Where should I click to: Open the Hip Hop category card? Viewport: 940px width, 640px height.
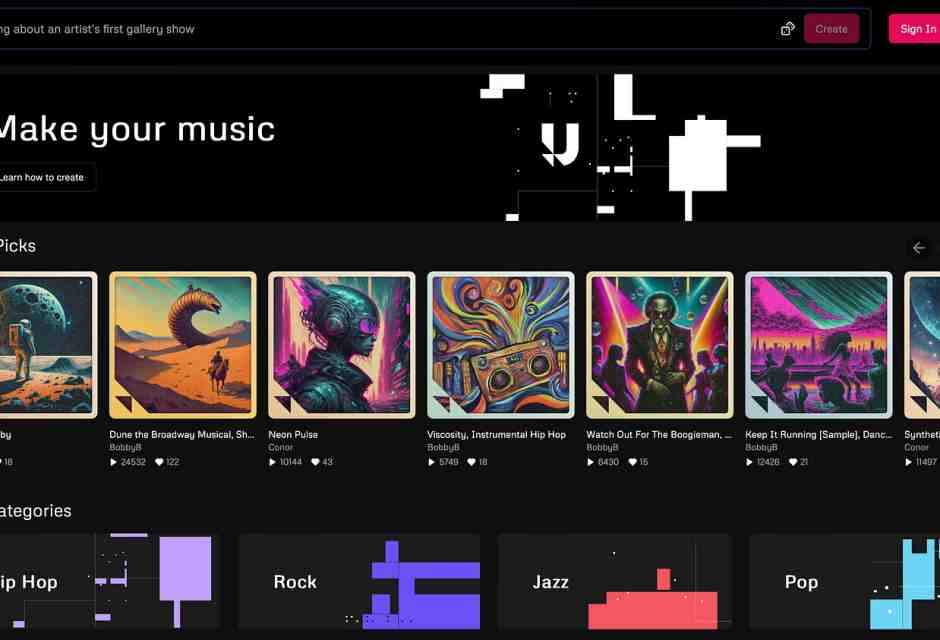click(x=109, y=581)
